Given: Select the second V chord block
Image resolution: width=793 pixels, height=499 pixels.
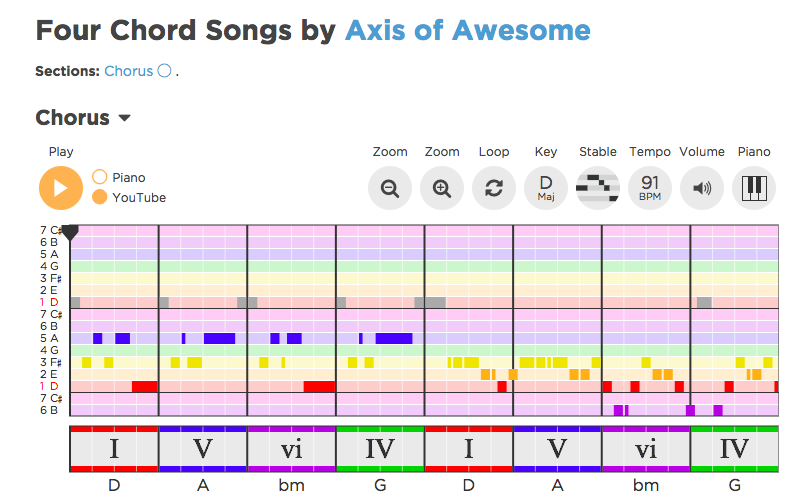Looking at the screenshot, I should (x=557, y=449).
